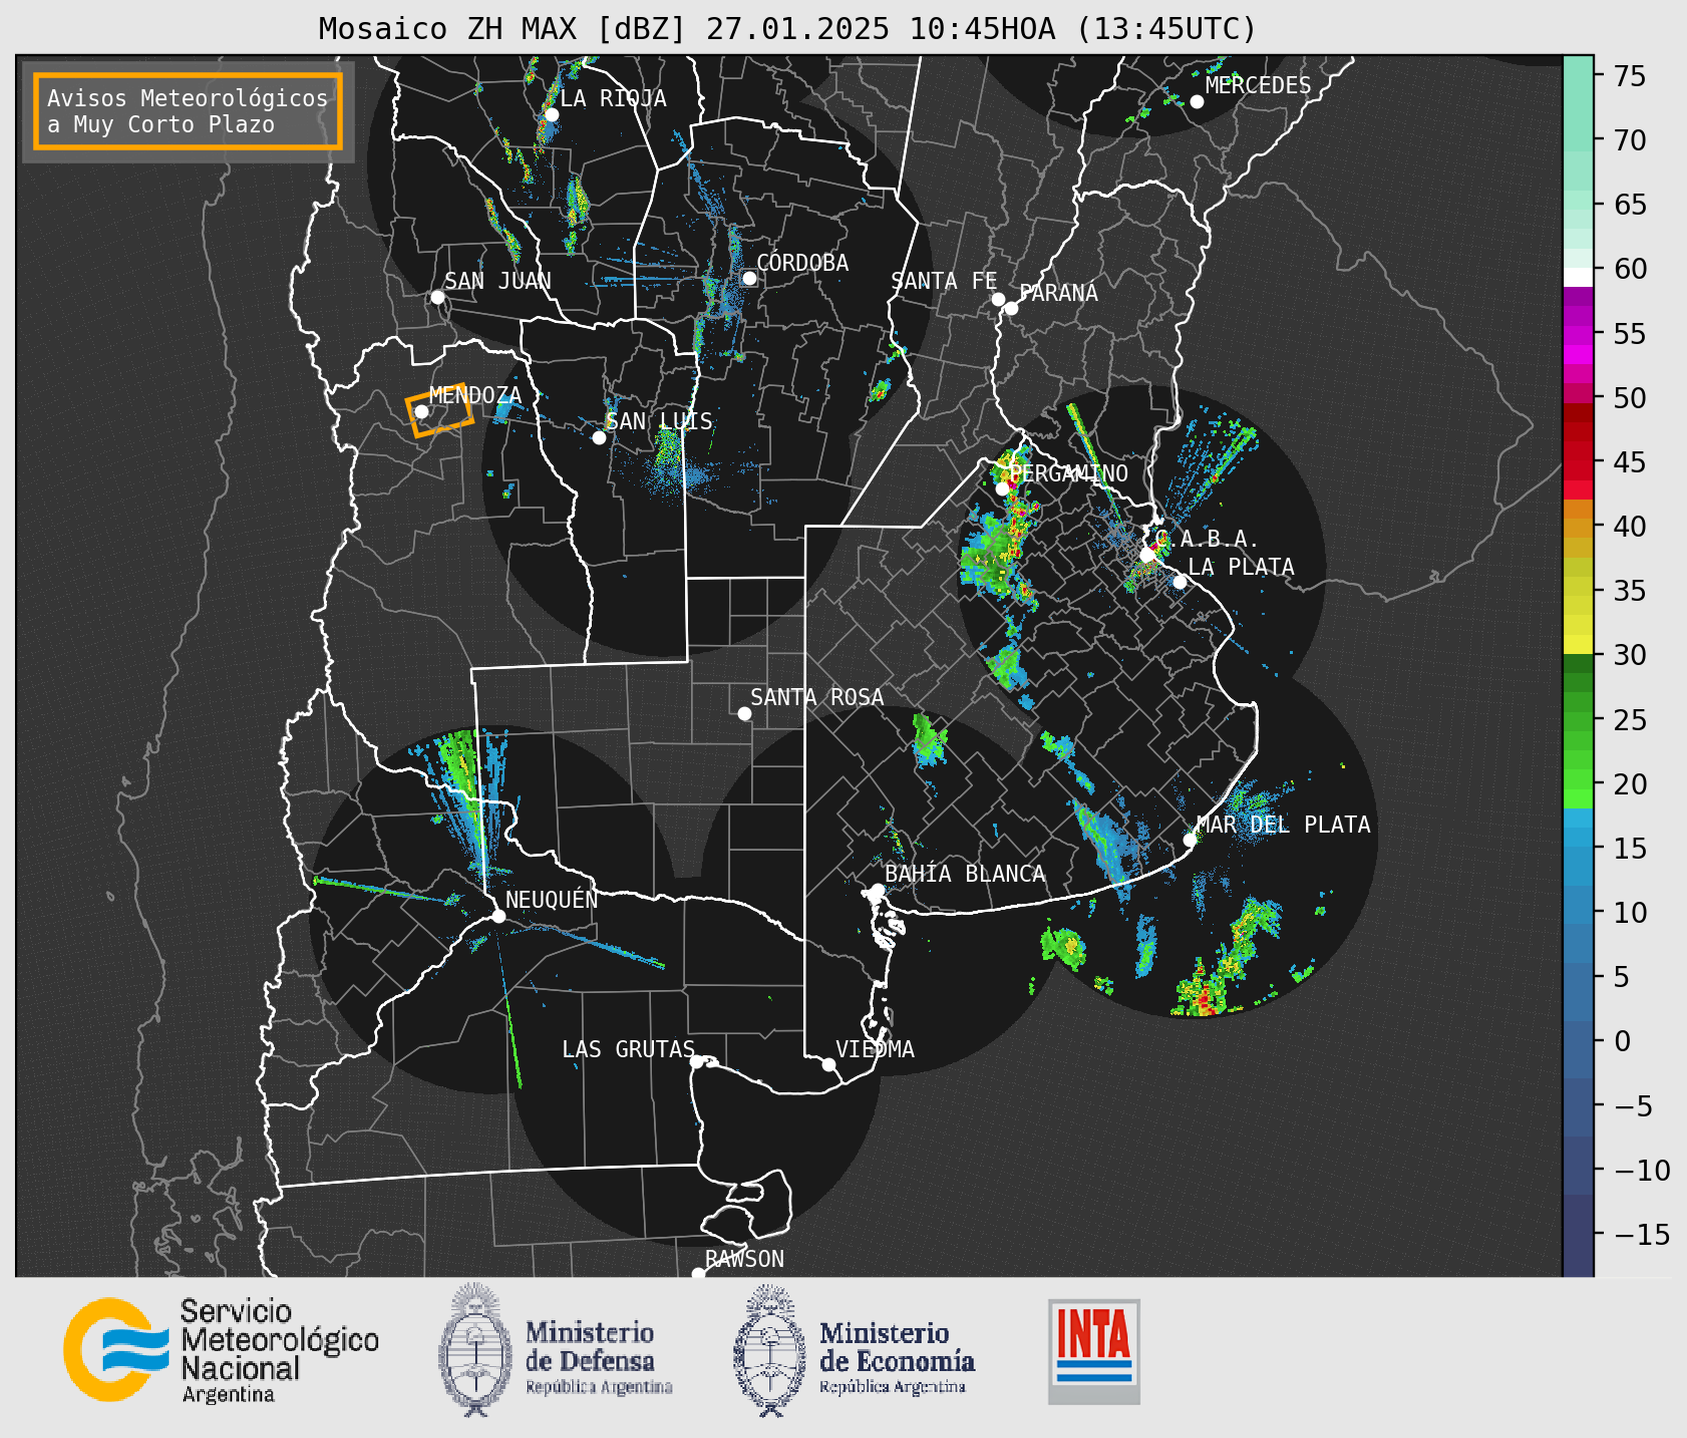Viewport: 1687px width, 1438px height.
Task: Click the 60 dBZ white band on color scale
Action: (x=1578, y=276)
